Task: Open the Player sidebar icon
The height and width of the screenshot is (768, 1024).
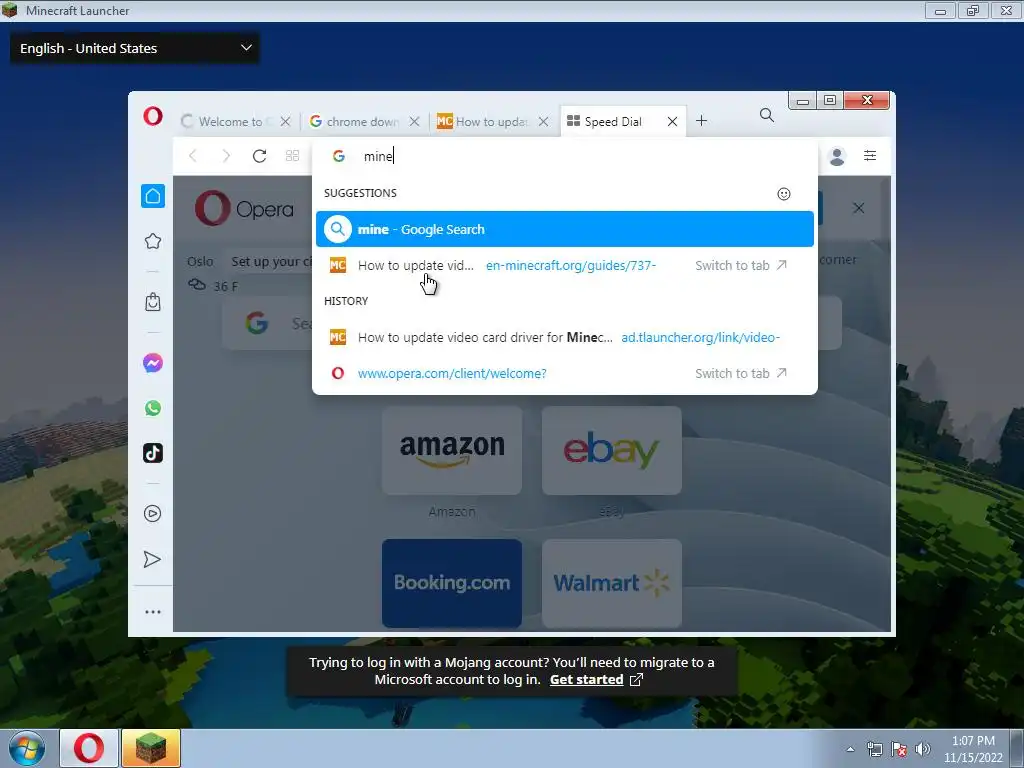Action: click(153, 513)
